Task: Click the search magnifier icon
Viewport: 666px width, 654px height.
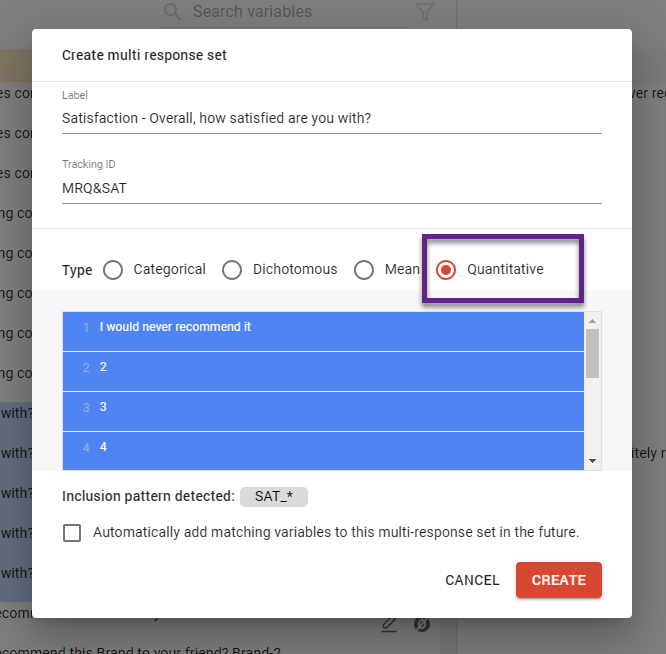Action: 173,12
